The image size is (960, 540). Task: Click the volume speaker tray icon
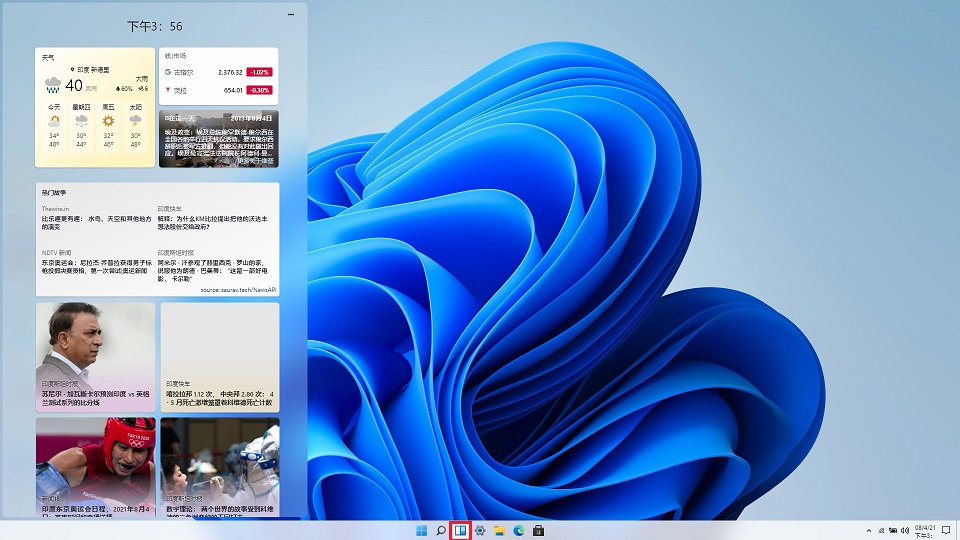point(905,531)
